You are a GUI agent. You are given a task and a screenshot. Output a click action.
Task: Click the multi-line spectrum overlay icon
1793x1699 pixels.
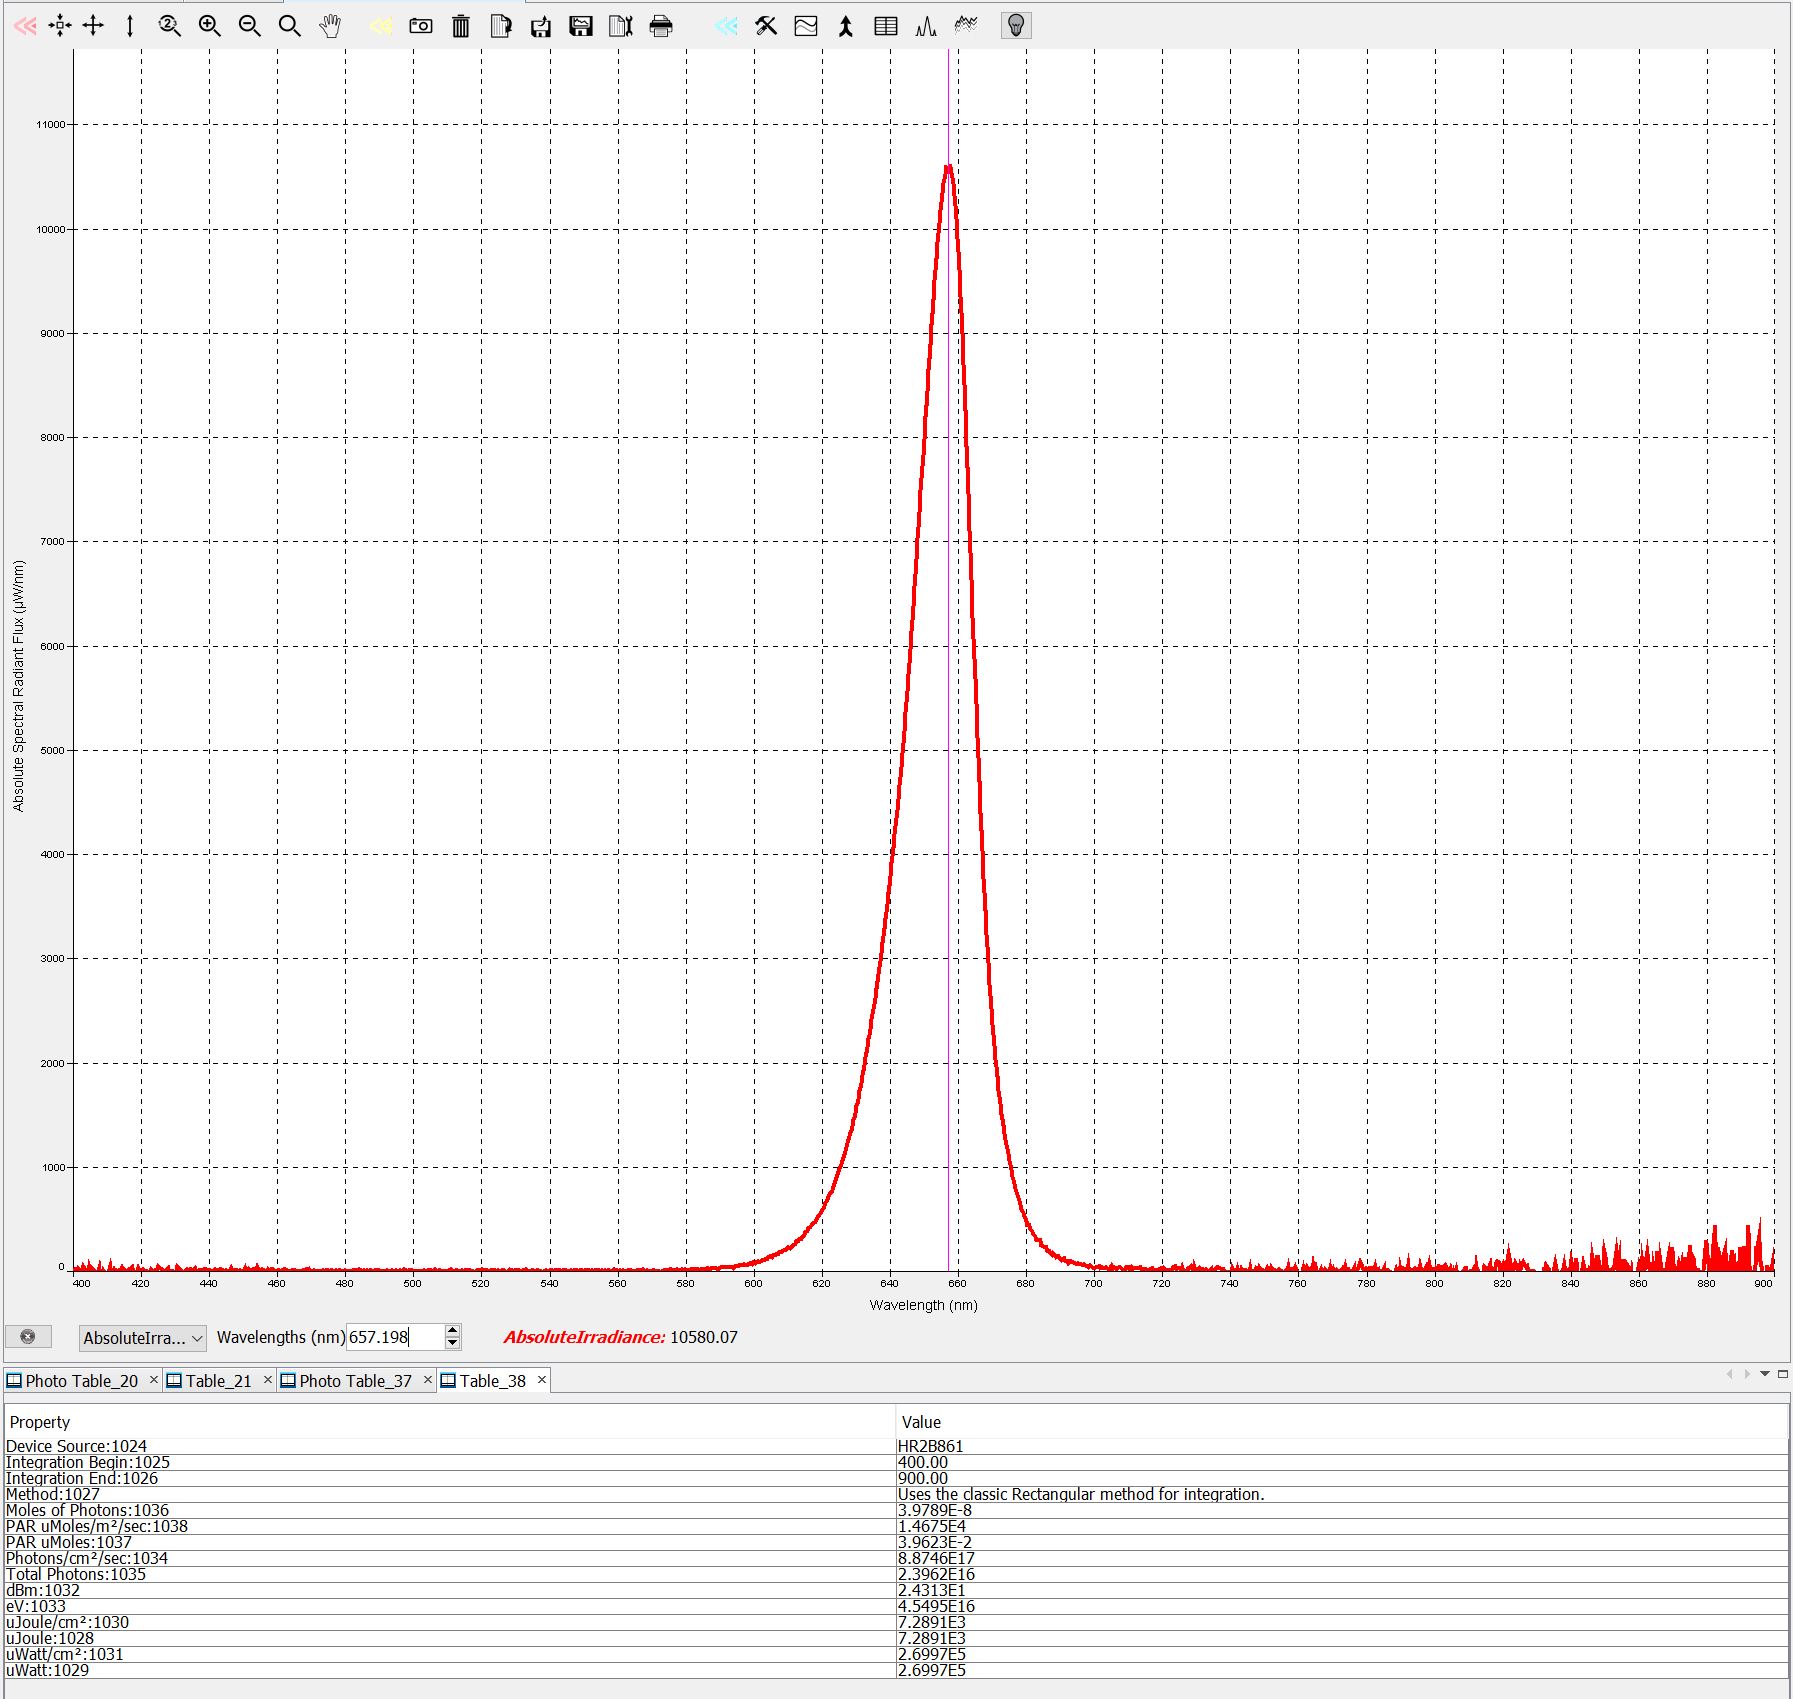click(966, 26)
